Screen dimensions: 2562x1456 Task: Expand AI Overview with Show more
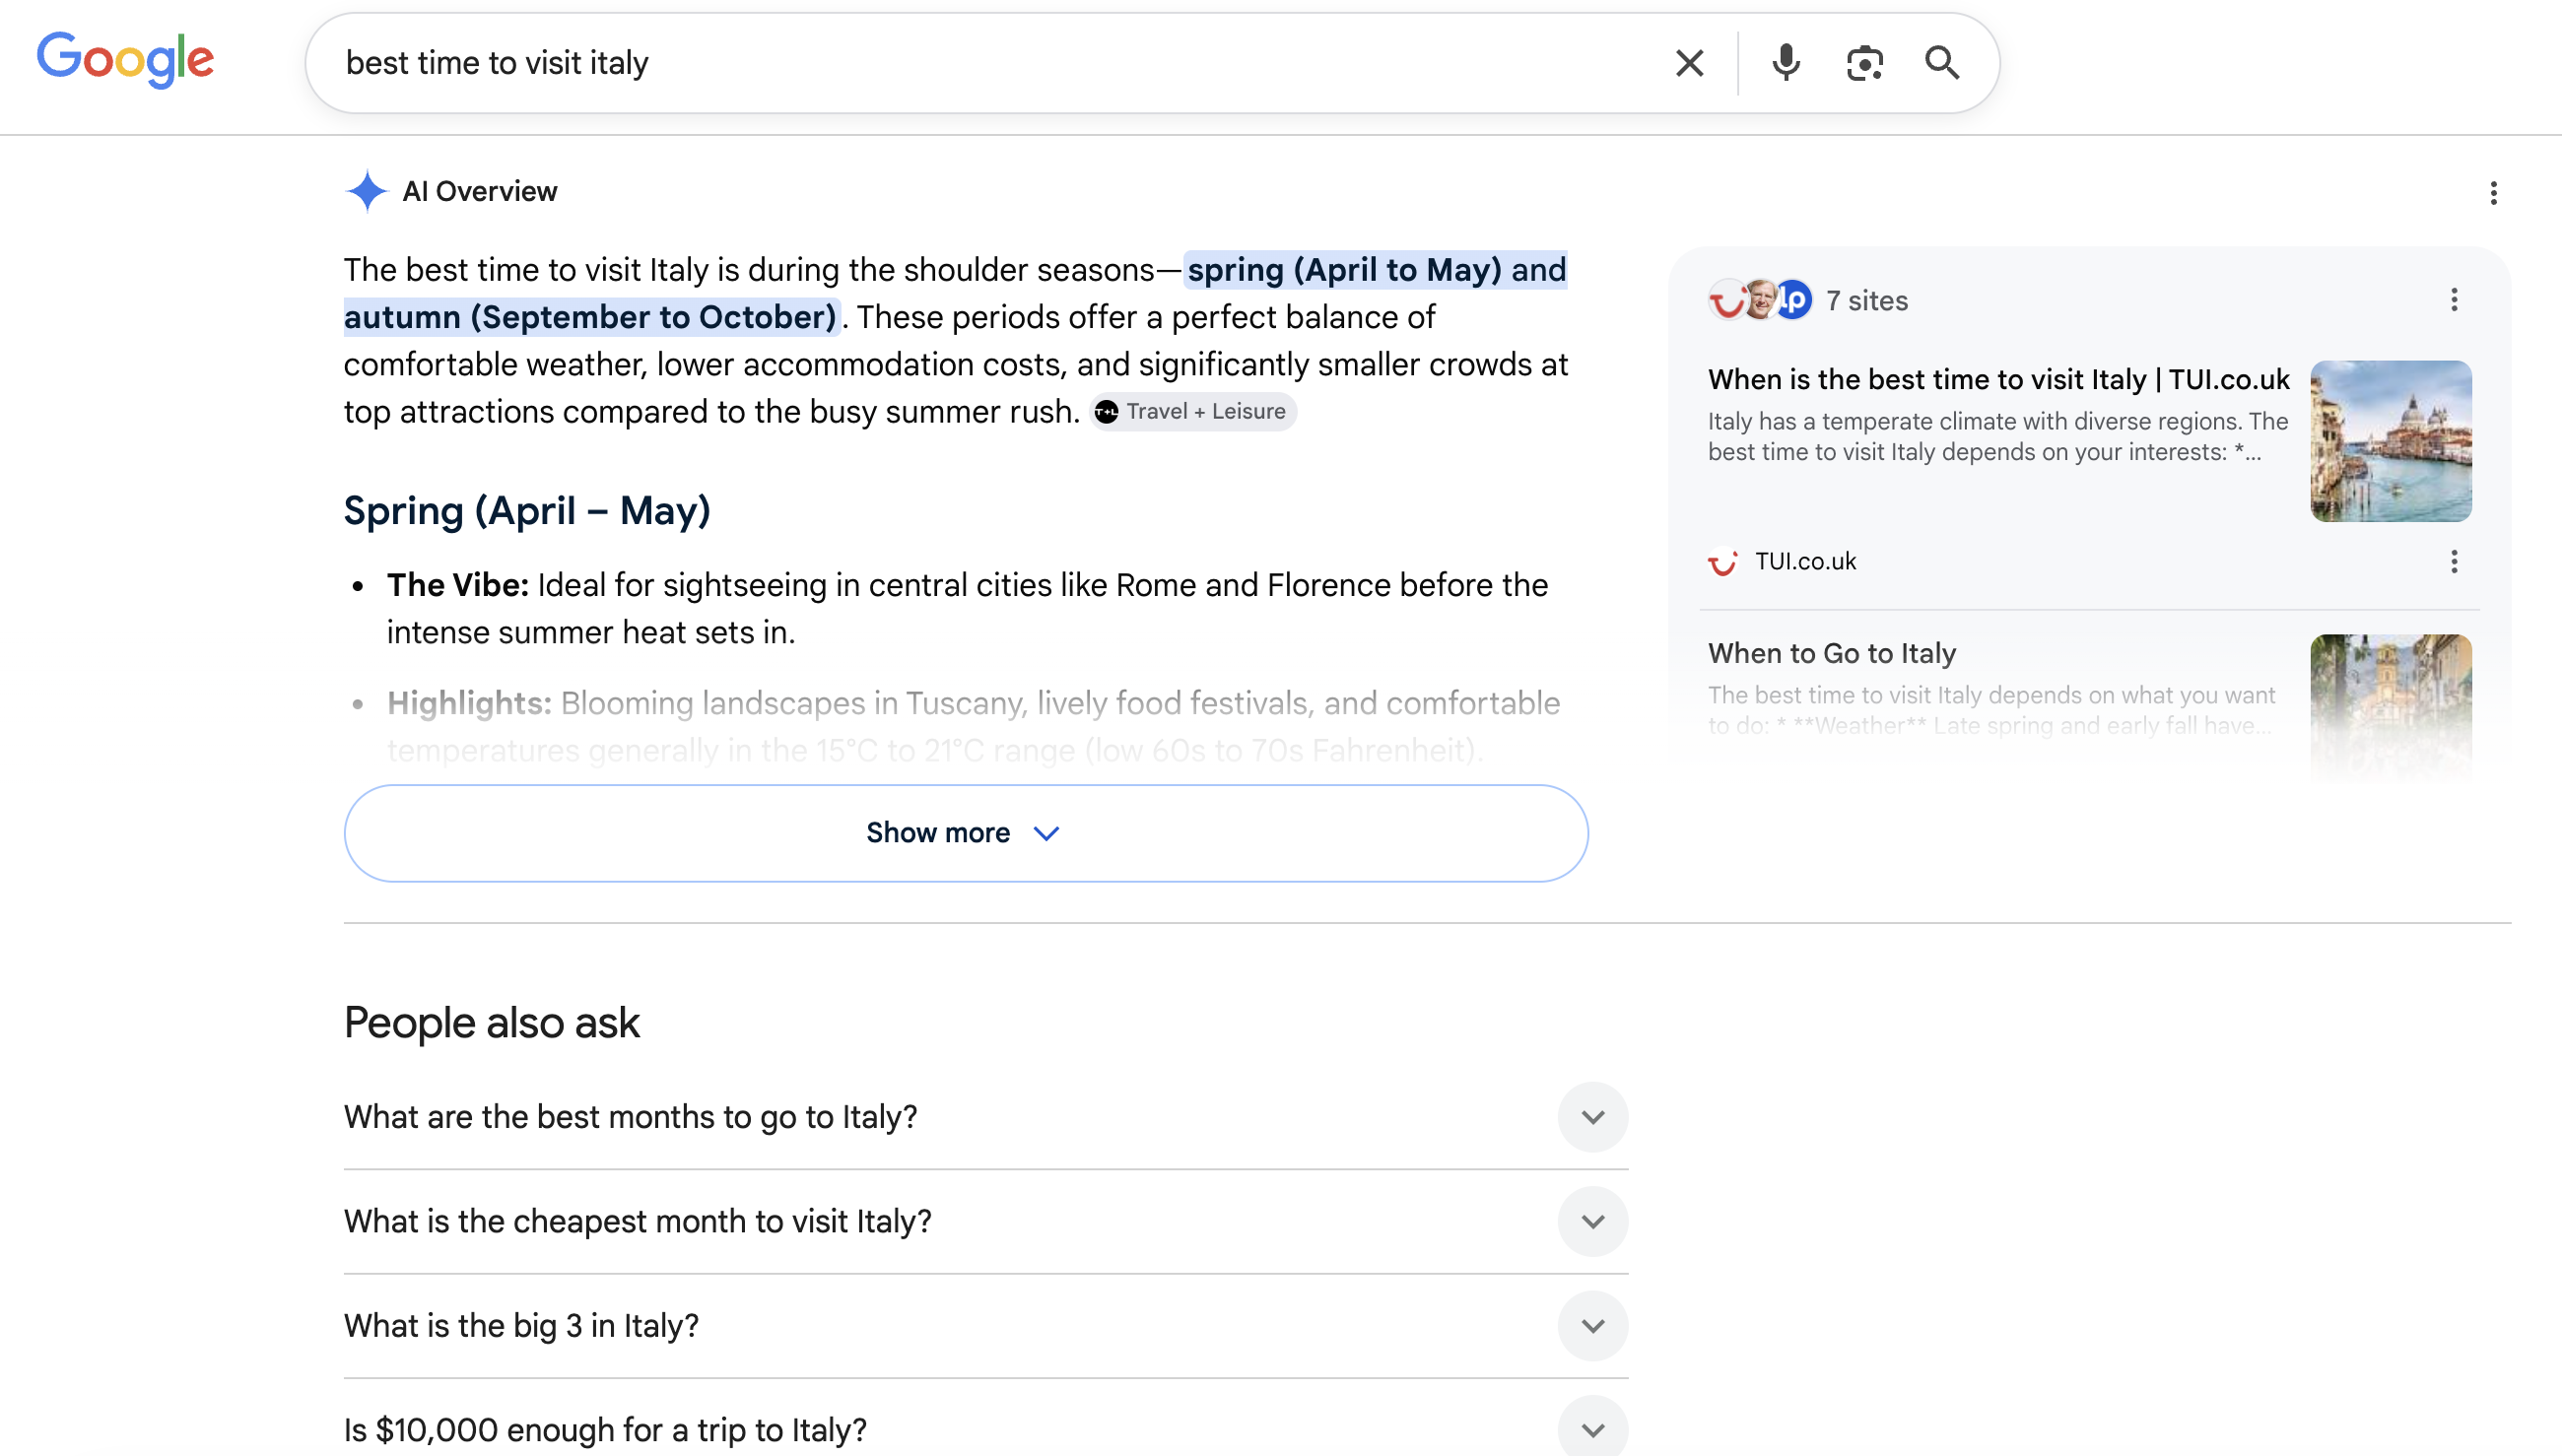pyautogui.click(x=965, y=833)
